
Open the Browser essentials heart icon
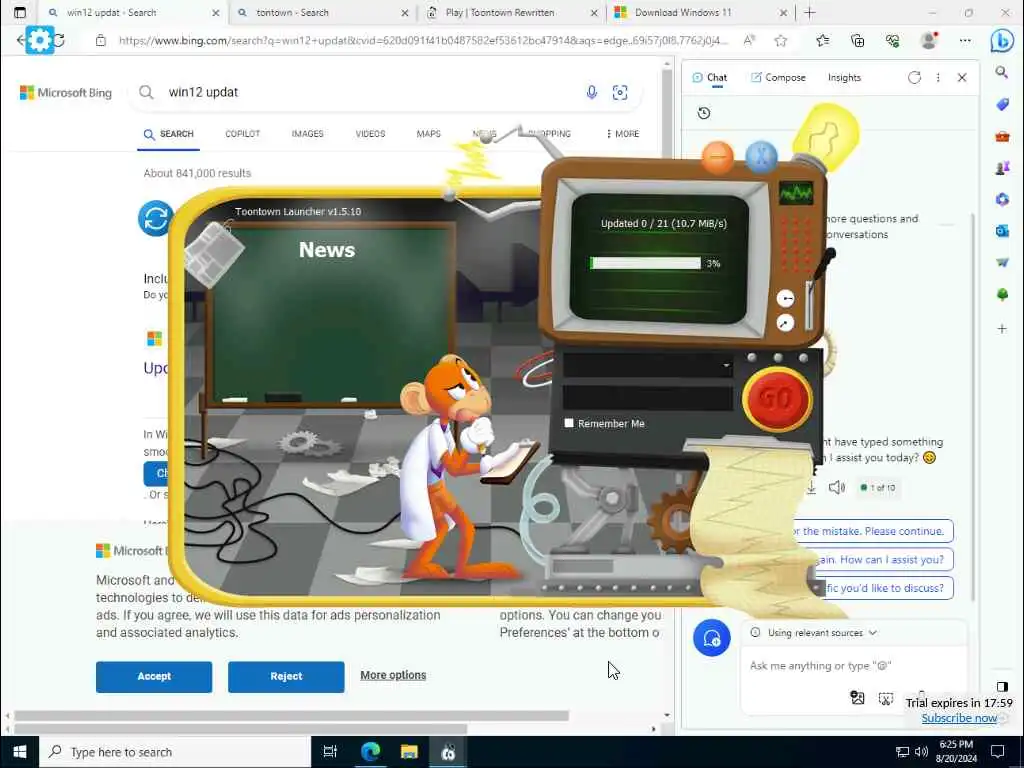(x=892, y=40)
